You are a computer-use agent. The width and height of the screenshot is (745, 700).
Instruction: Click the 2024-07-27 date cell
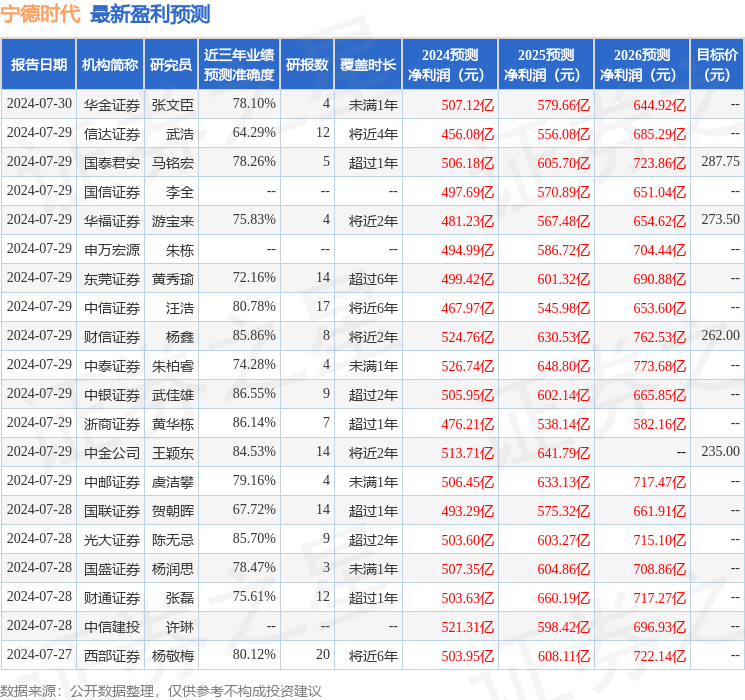[39, 654]
